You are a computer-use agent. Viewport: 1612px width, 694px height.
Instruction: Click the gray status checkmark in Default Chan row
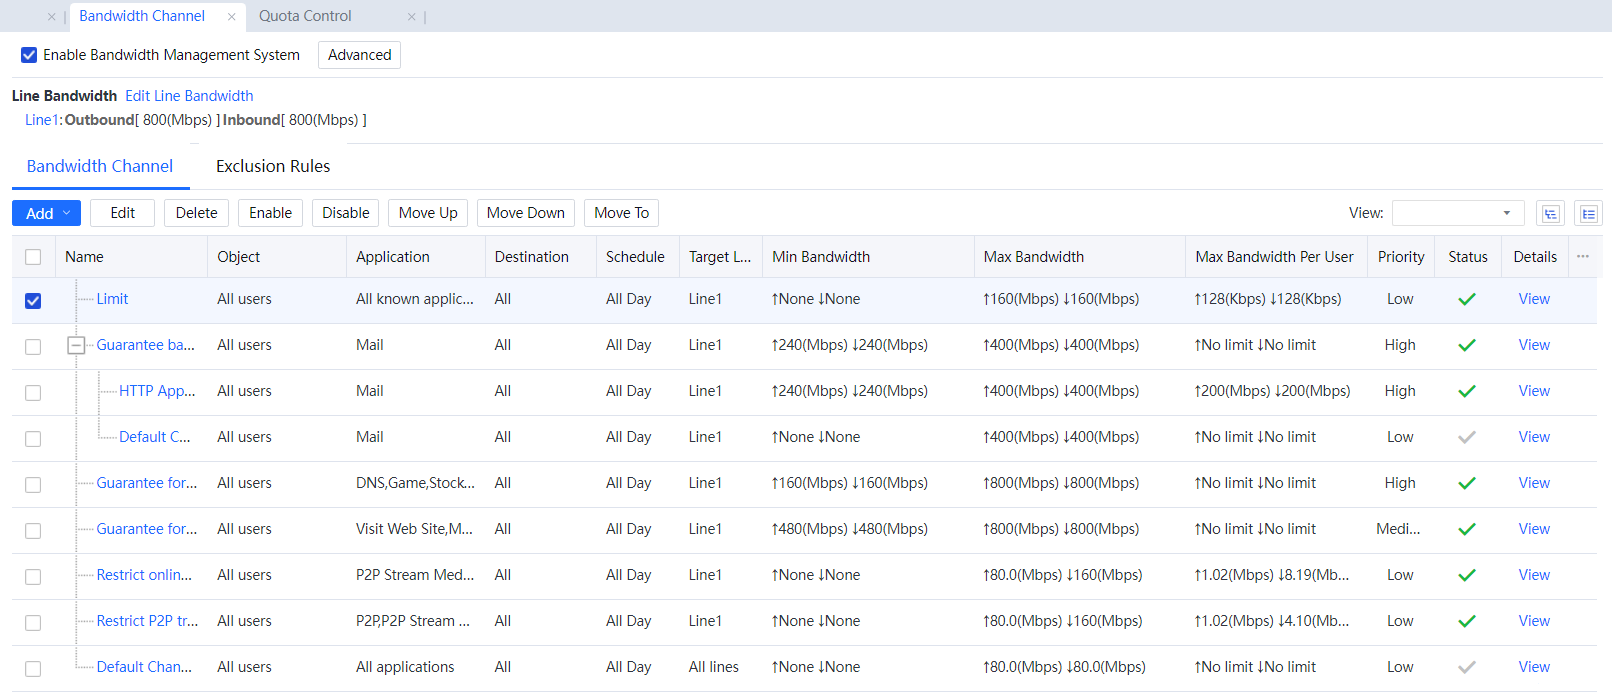(x=1466, y=667)
